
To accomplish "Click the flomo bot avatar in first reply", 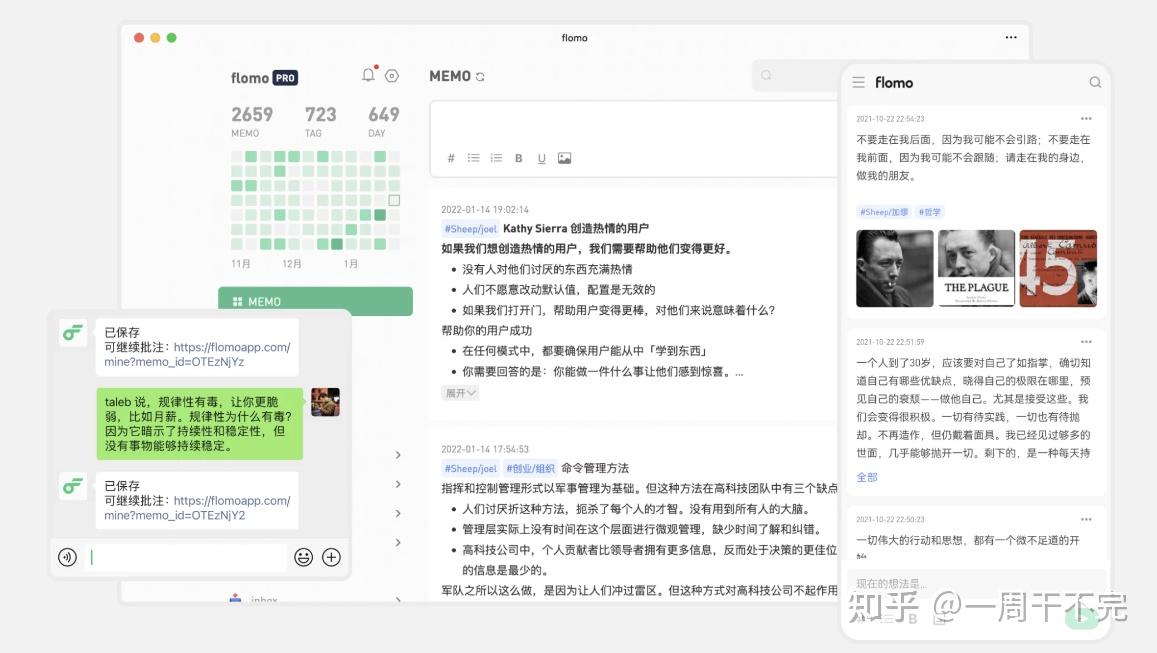I will (72, 333).
